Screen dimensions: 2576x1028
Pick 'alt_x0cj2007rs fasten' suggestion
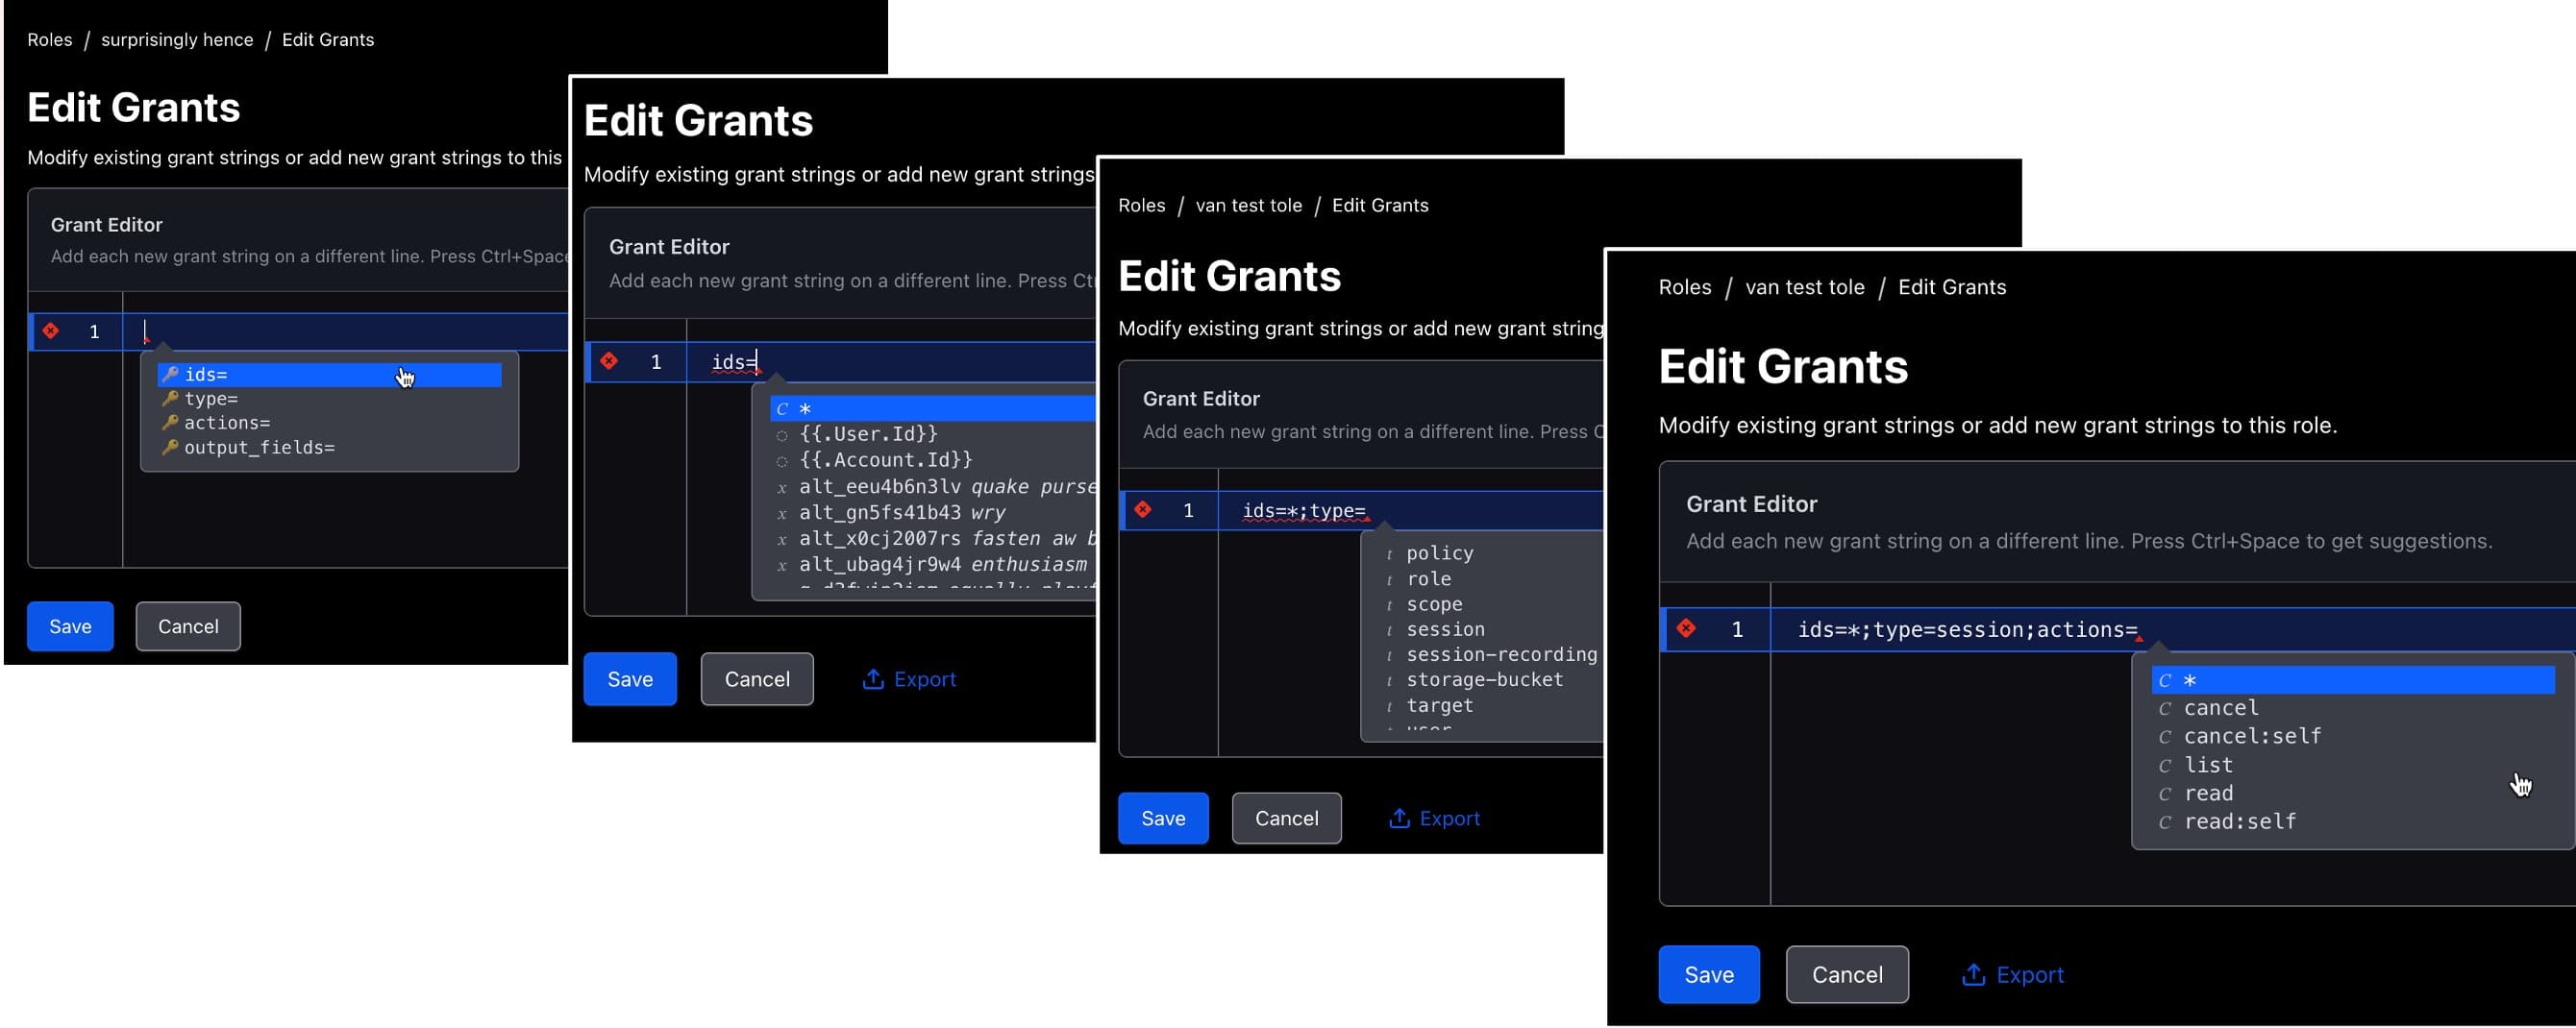[x=933, y=538]
